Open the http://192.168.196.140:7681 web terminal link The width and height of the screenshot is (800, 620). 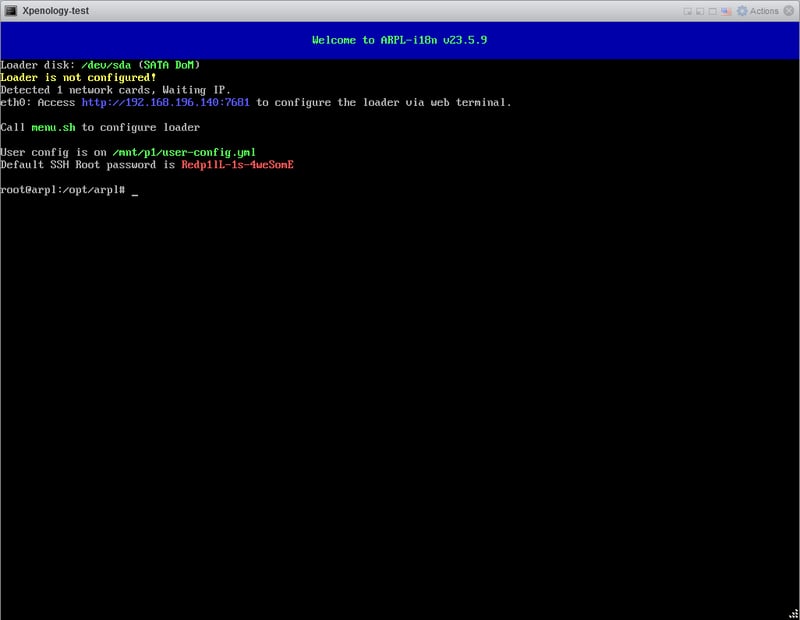[166, 102]
